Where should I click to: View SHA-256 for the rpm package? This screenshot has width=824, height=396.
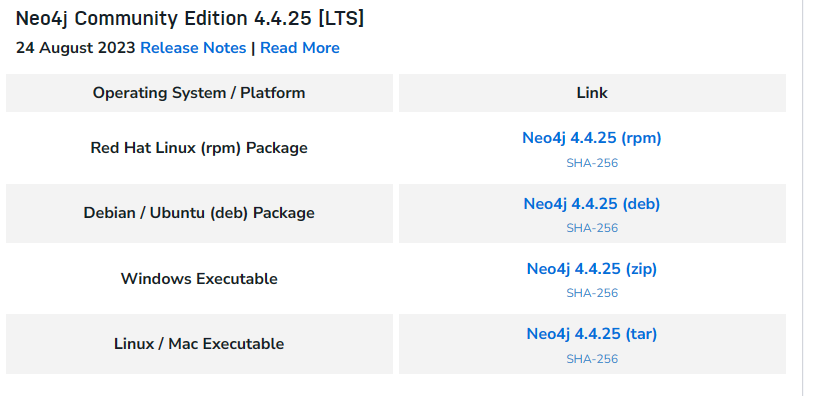pyautogui.click(x=592, y=163)
